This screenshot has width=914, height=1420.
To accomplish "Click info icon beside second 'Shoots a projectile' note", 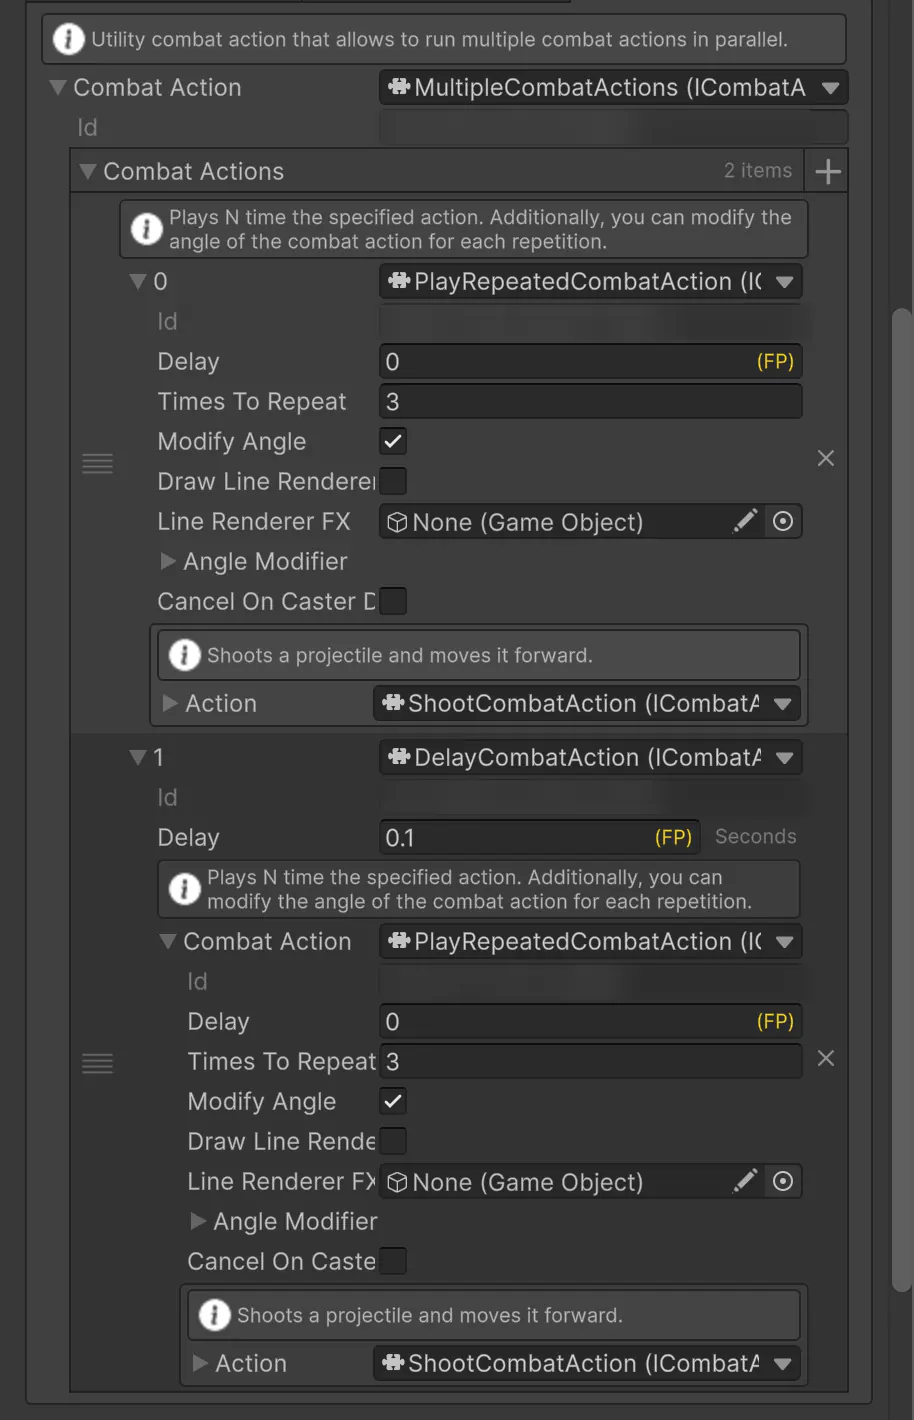I will [214, 1315].
